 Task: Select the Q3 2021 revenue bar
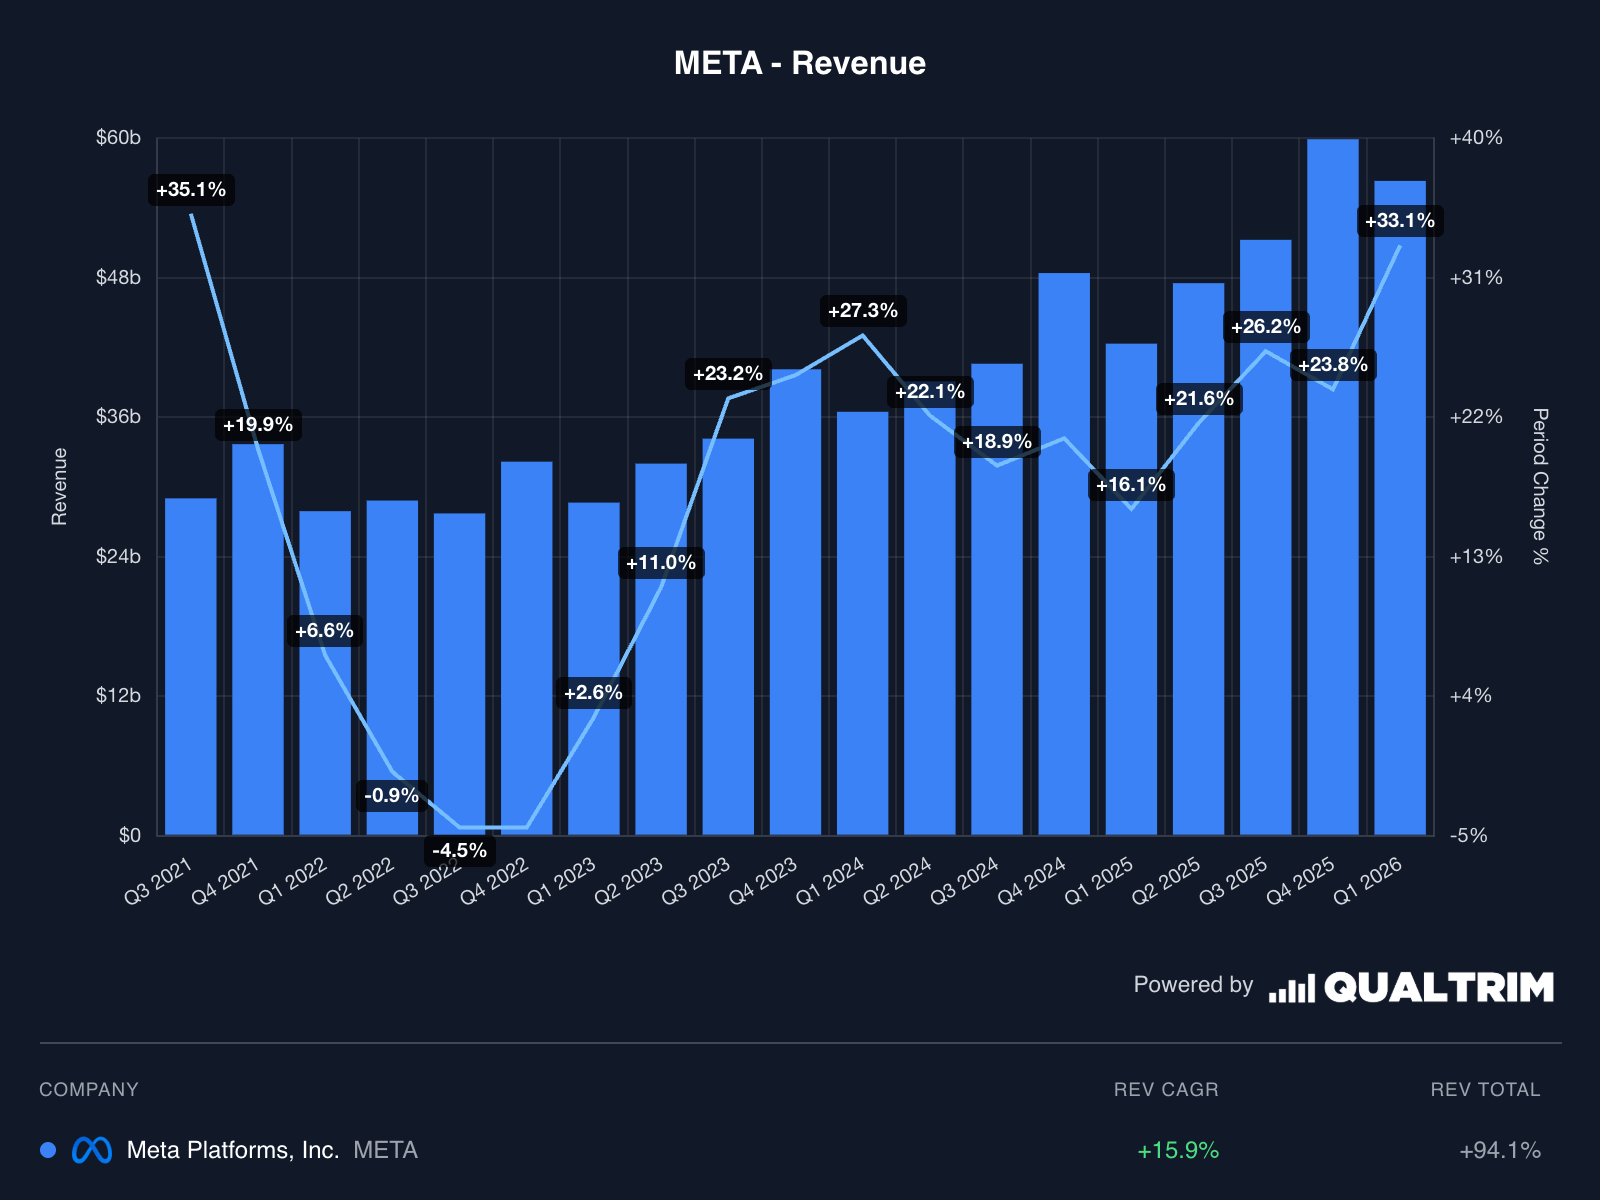(x=191, y=667)
